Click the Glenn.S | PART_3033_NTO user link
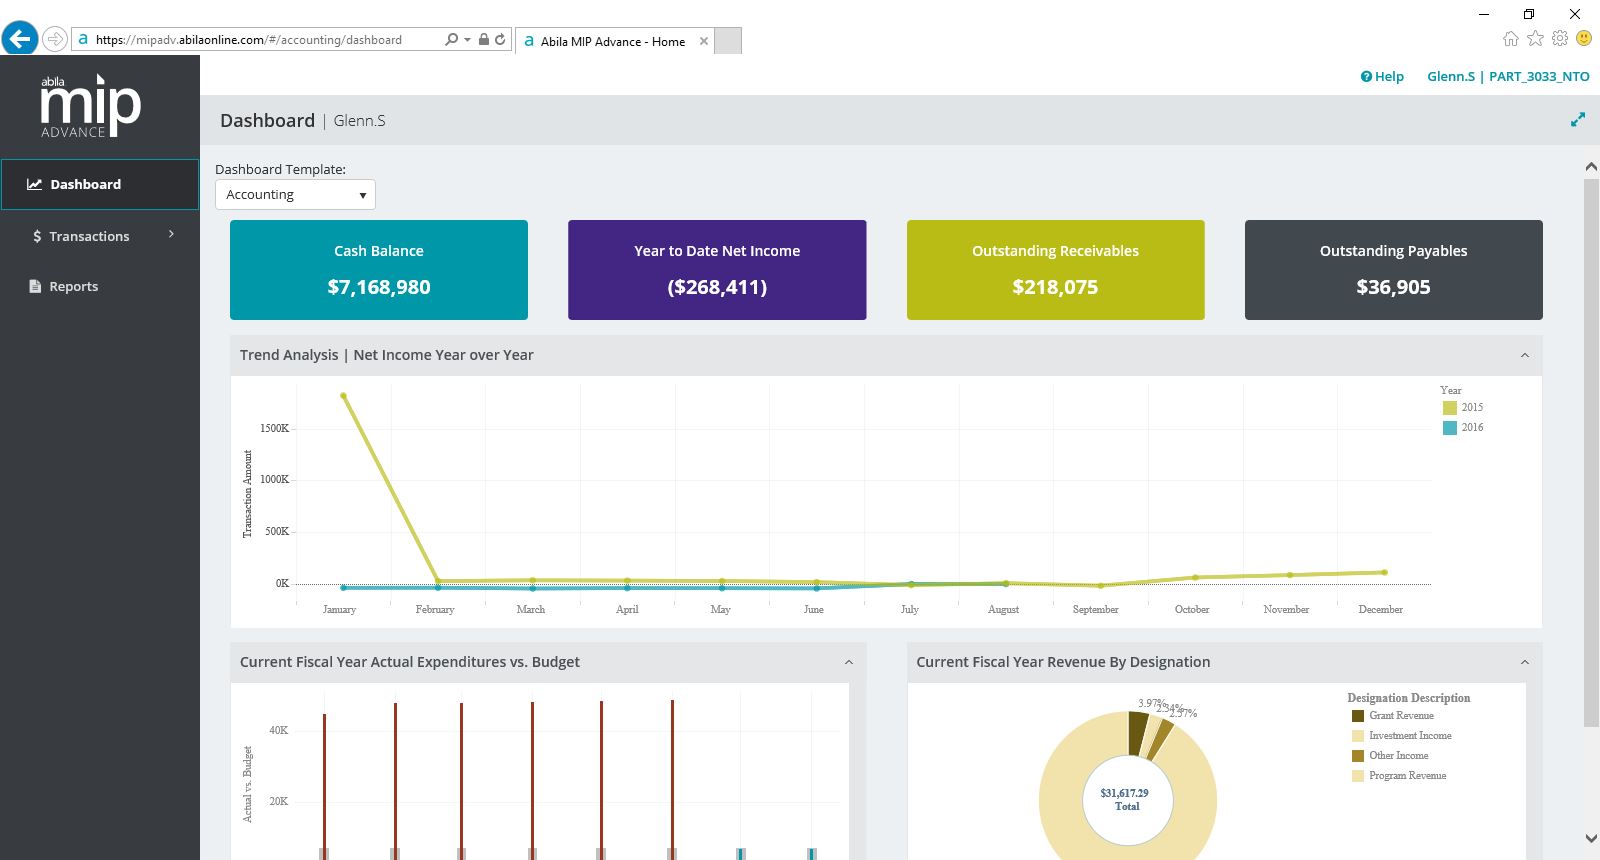Image resolution: width=1600 pixels, height=860 pixels. (1508, 76)
